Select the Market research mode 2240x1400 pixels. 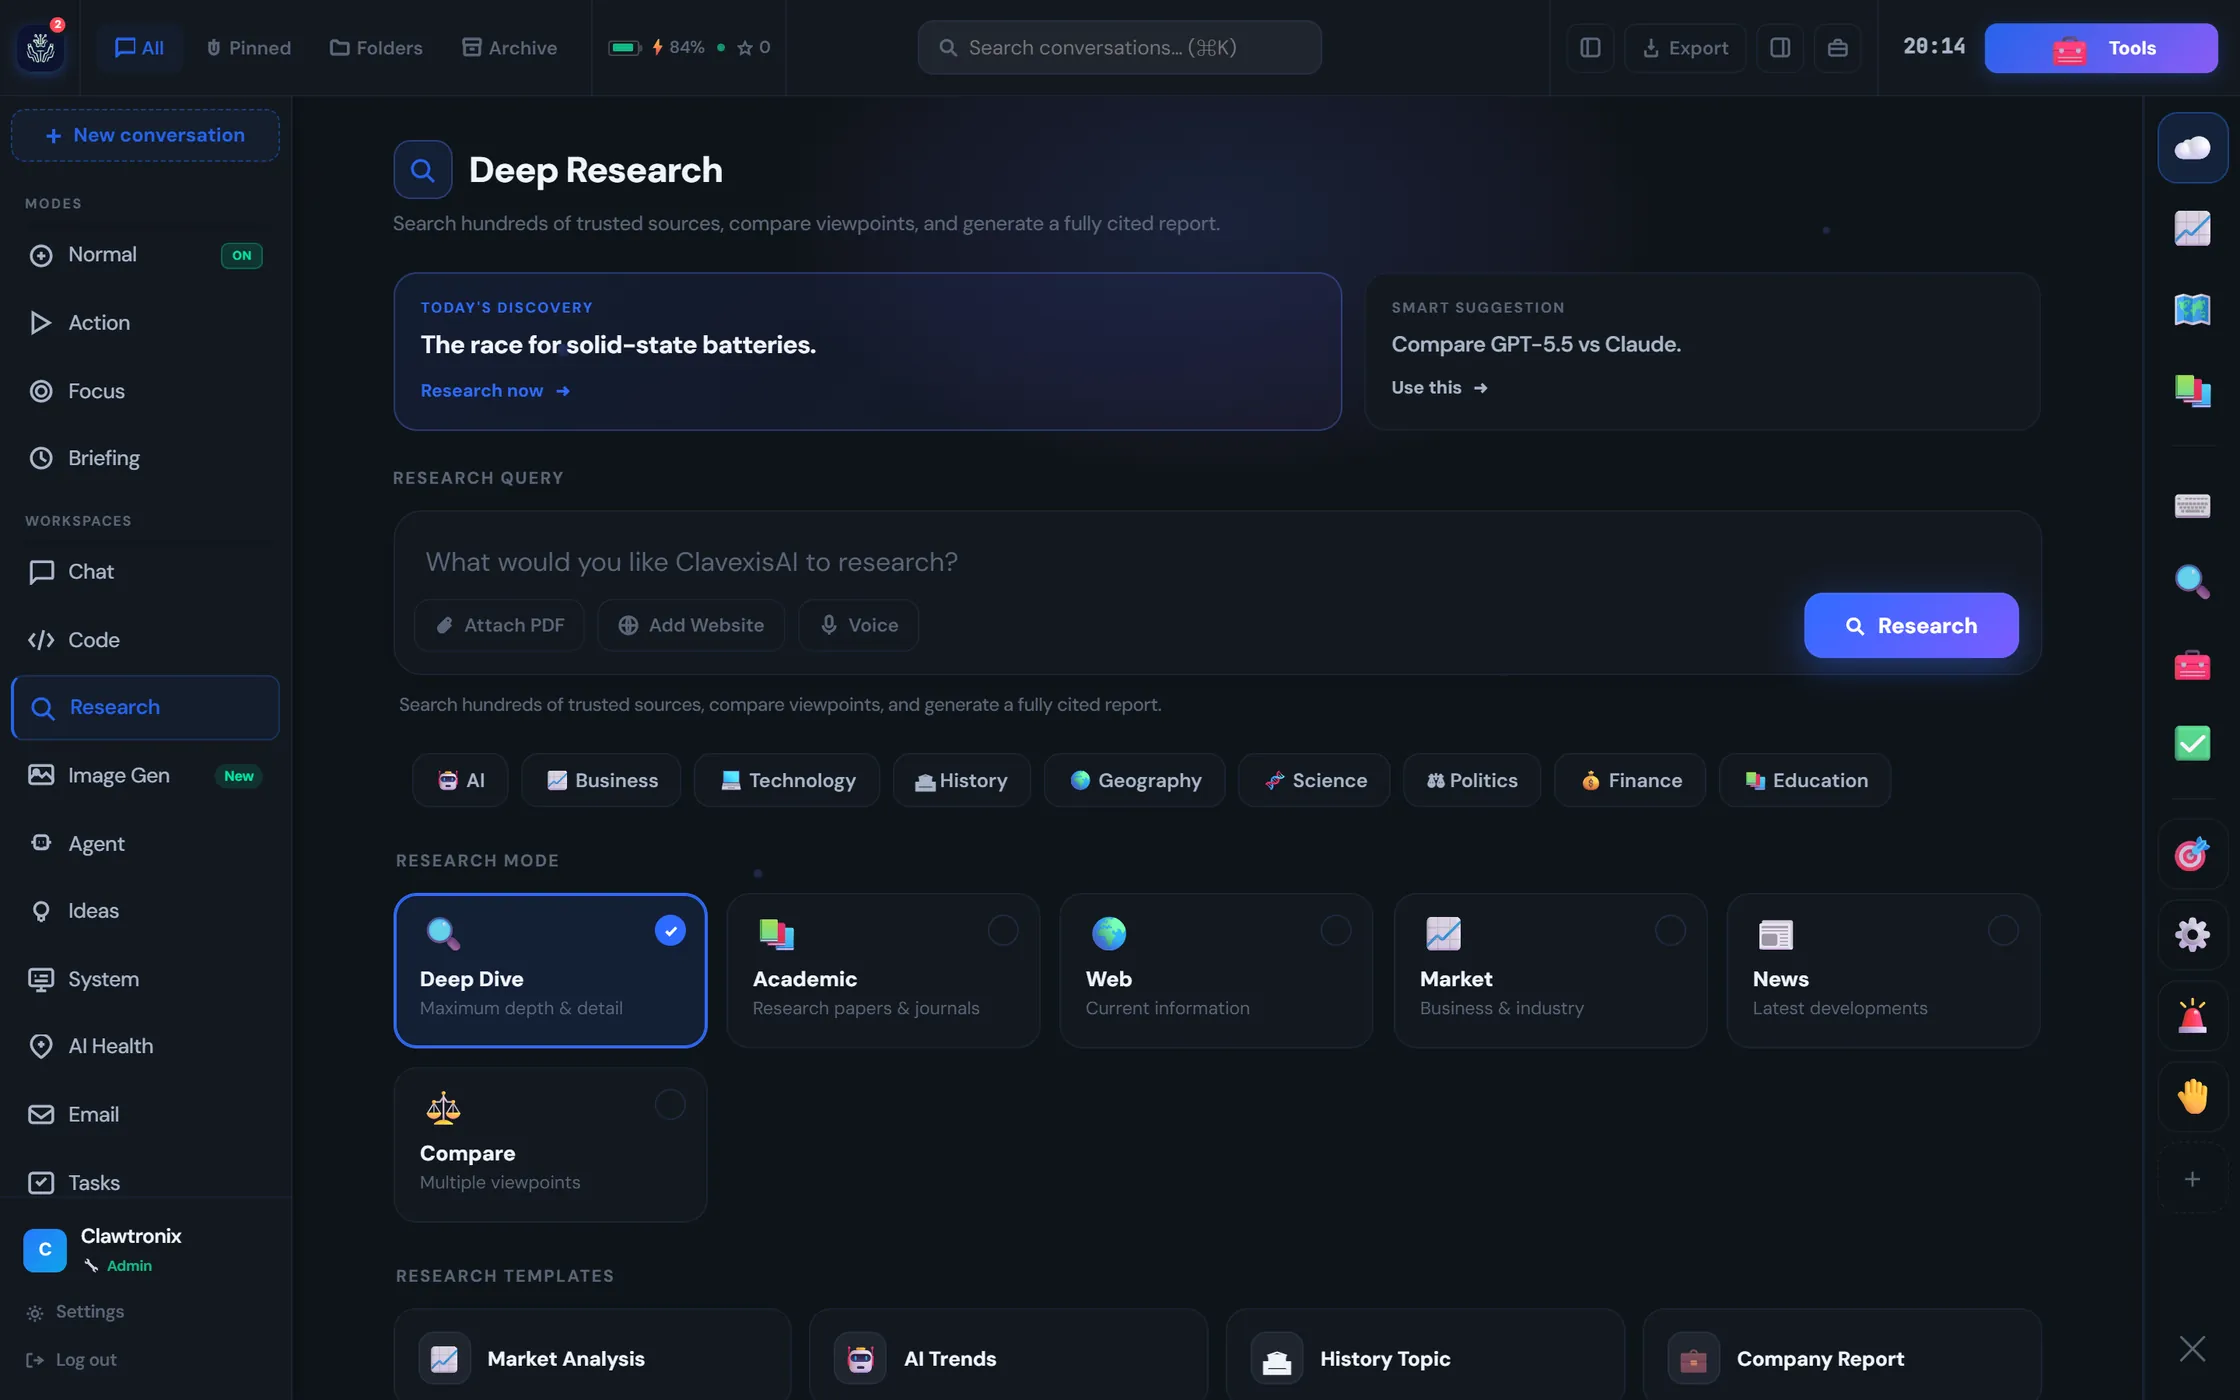(x=1550, y=970)
